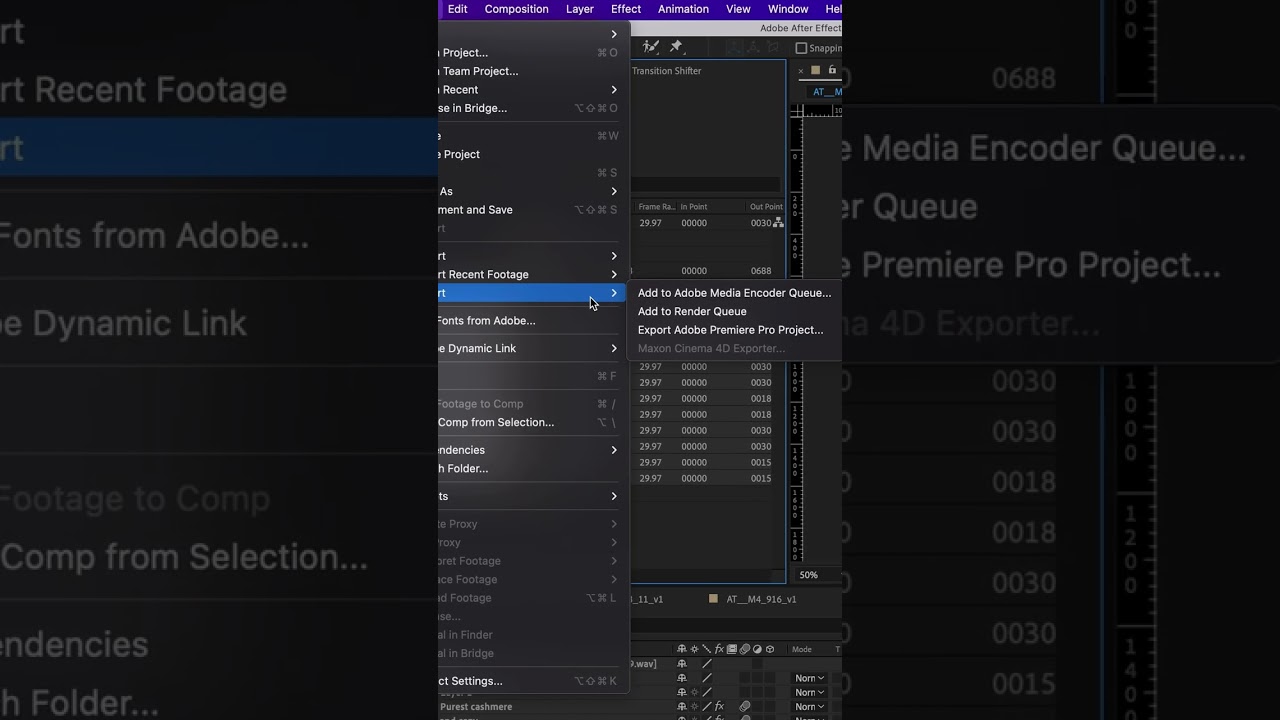The height and width of the screenshot is (720, 1280).
Task: Expand the Import Recent Footage submenu arrow
Action: [x=614, y=274]
